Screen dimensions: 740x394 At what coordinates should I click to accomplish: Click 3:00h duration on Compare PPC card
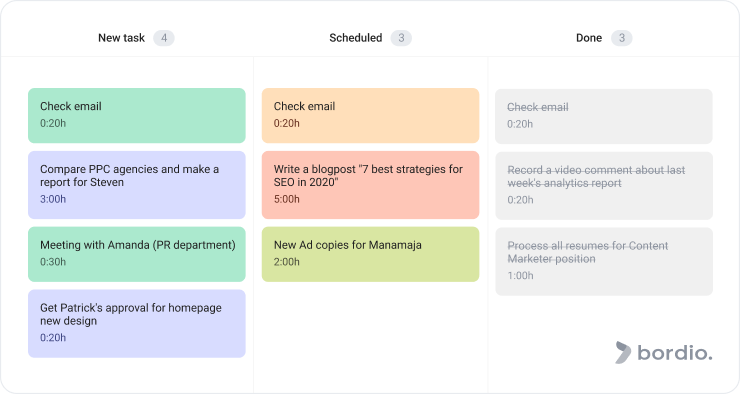(x=53, y=199)
